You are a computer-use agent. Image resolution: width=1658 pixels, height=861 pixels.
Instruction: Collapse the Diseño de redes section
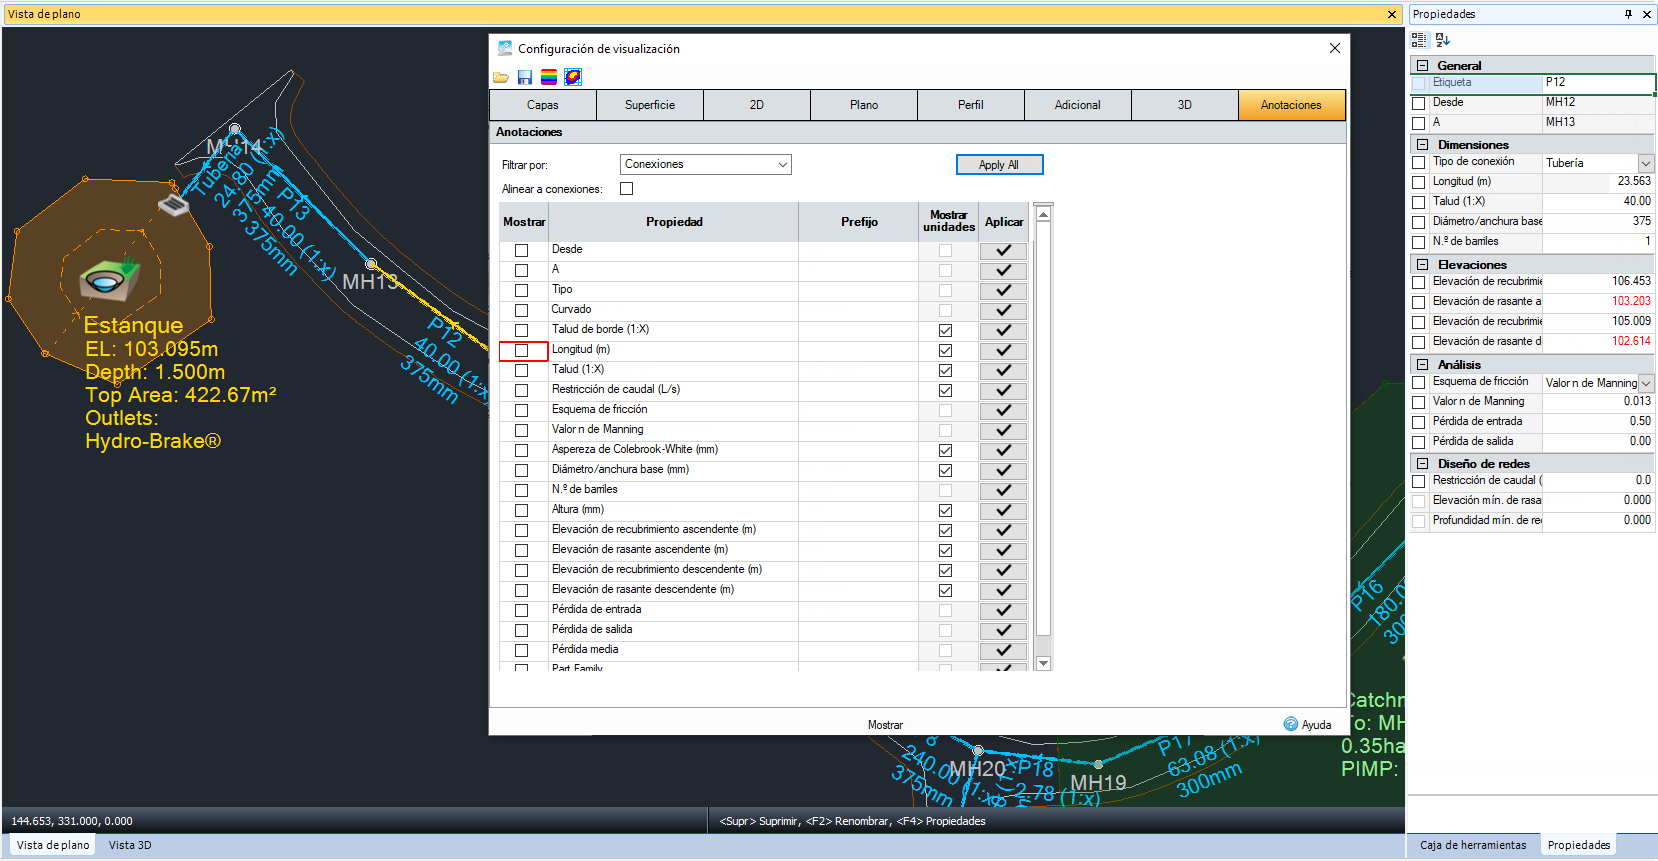1422,463
